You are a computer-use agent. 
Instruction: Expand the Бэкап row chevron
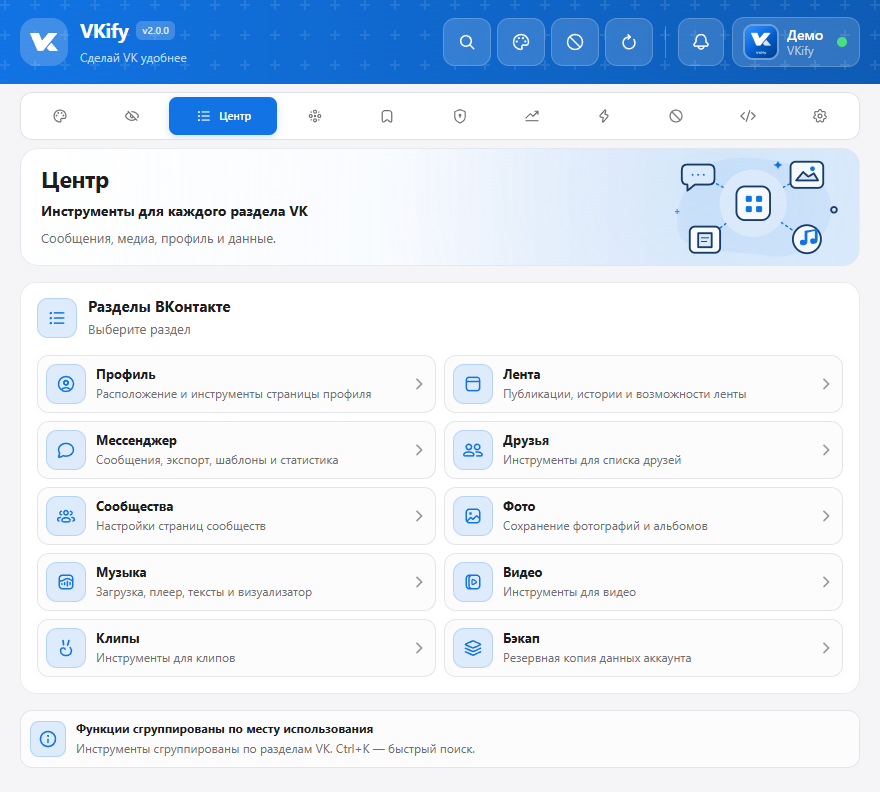click(x=826, y=648)
